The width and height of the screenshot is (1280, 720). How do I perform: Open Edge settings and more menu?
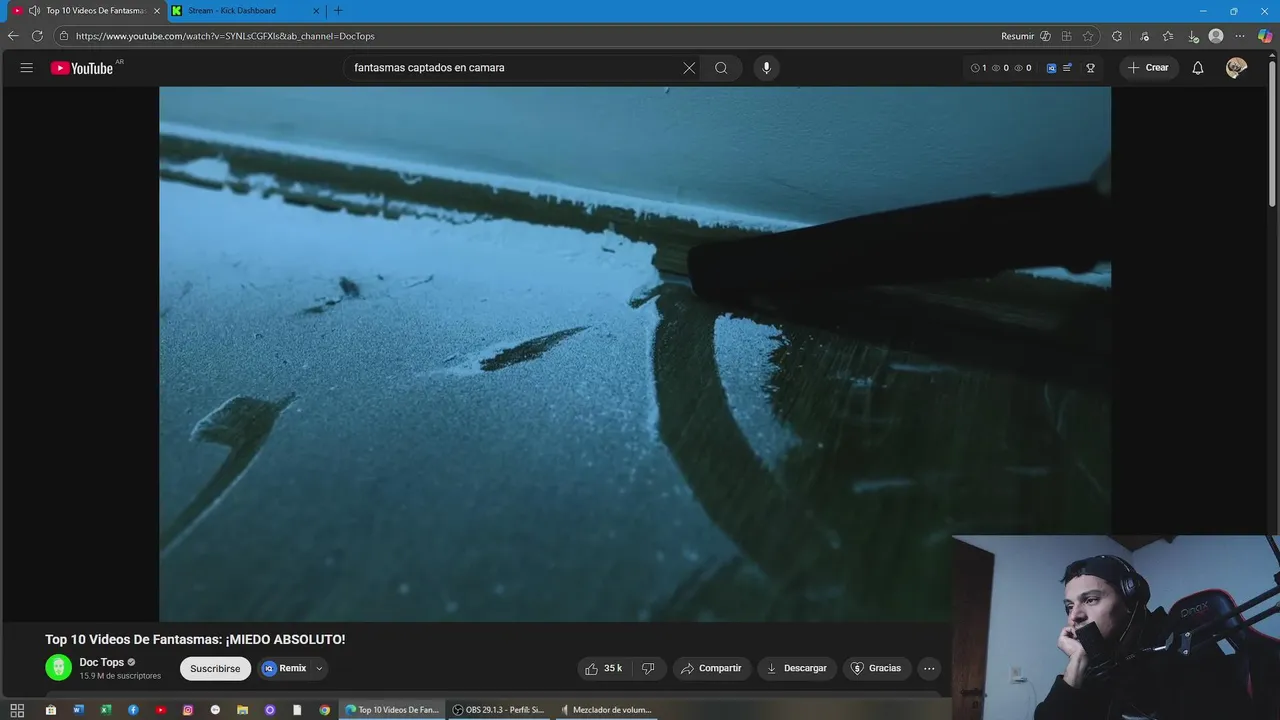pos(1240,36)
